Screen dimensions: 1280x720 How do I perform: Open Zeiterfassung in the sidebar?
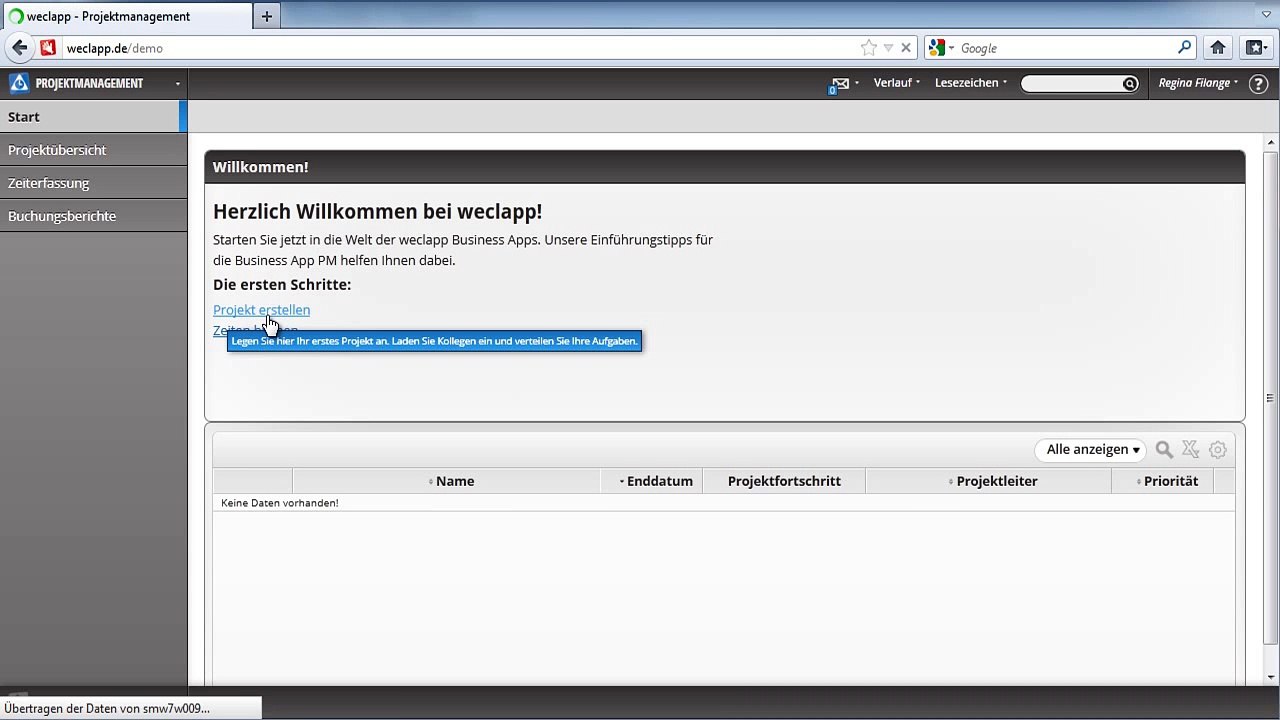(x=93, y=183)
